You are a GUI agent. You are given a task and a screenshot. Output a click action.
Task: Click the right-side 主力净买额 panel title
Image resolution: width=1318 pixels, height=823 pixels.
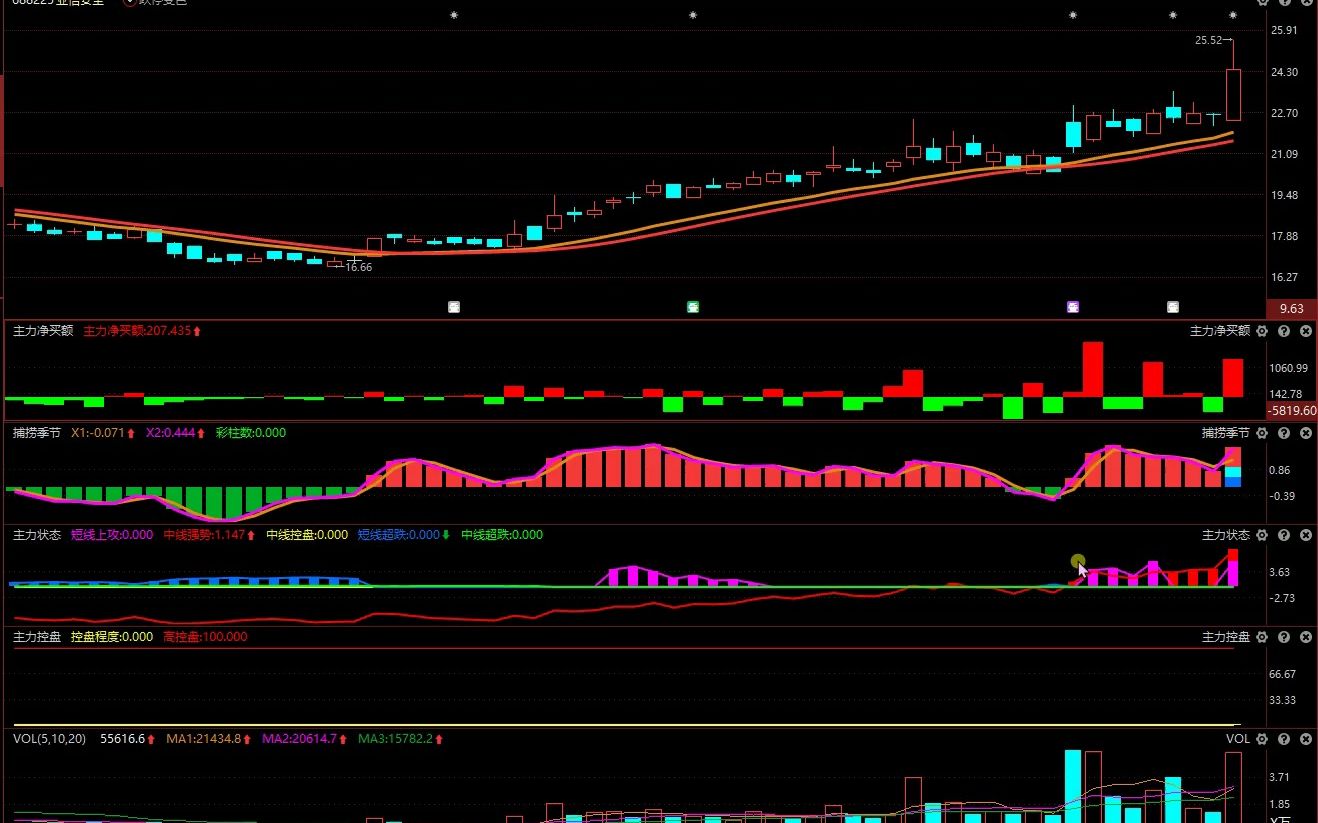click(x=1220, y=330)
